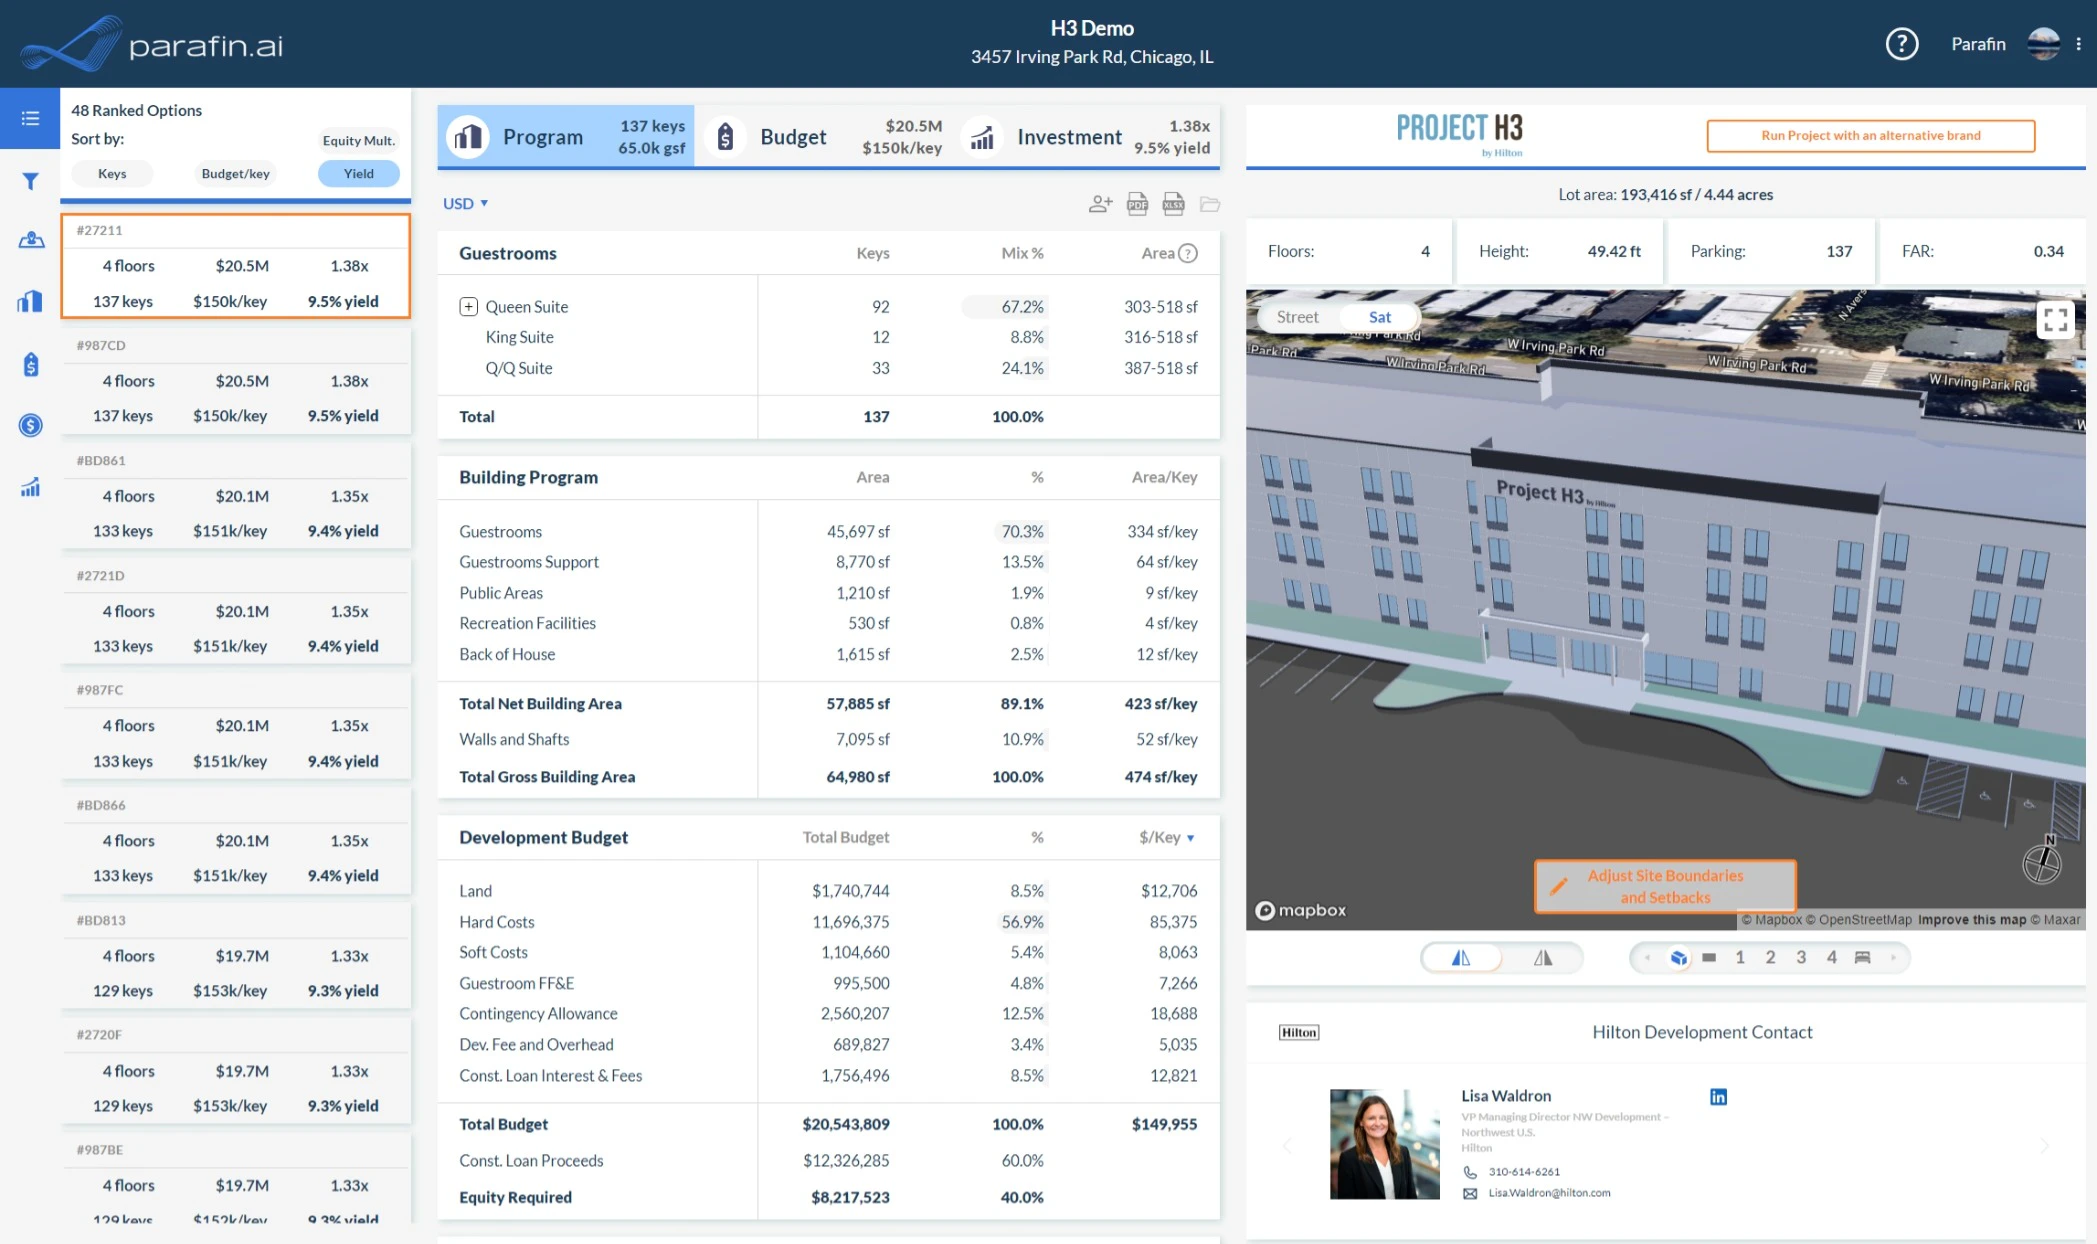The height and width of the screenshot is (1244, 2097).
Task: Switch map to Street view
Action: pyautogui.click(x=1297, y=317)
